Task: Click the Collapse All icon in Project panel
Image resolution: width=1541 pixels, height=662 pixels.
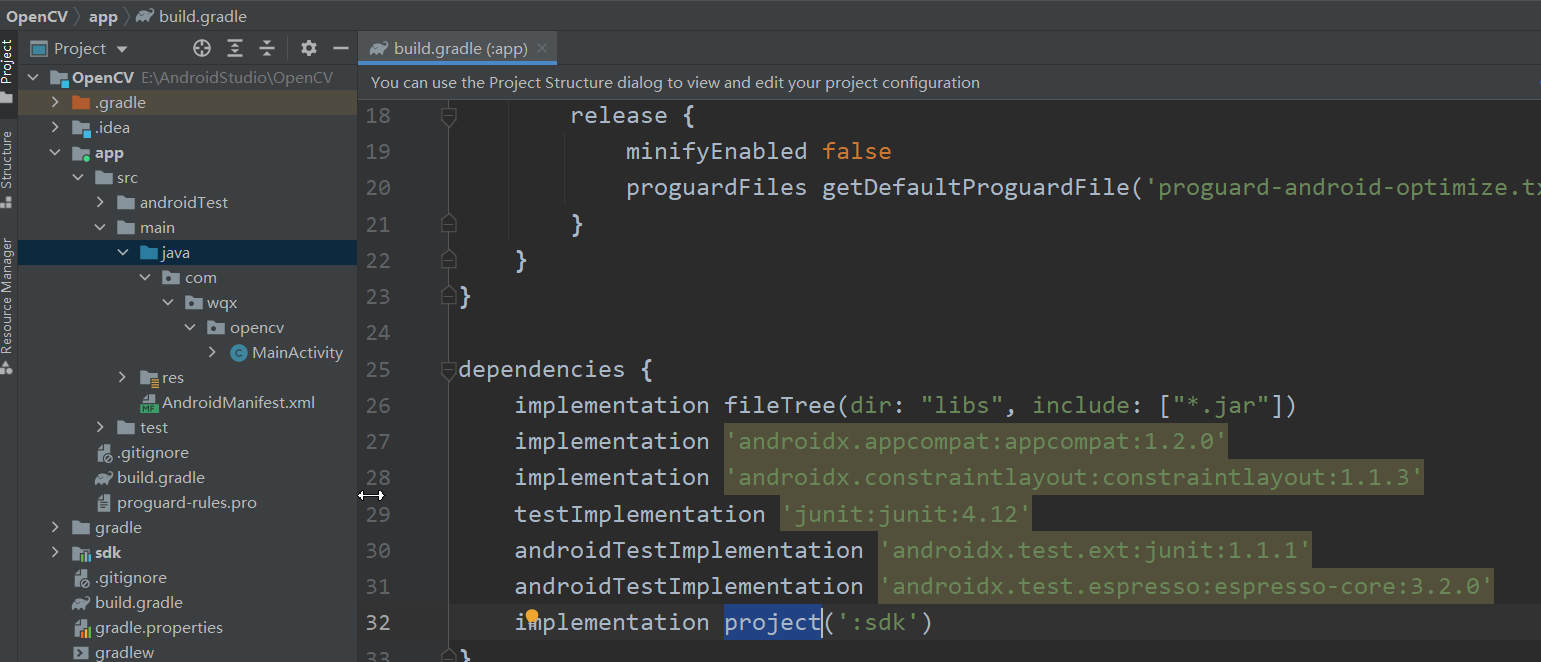Action: point(267,48)
